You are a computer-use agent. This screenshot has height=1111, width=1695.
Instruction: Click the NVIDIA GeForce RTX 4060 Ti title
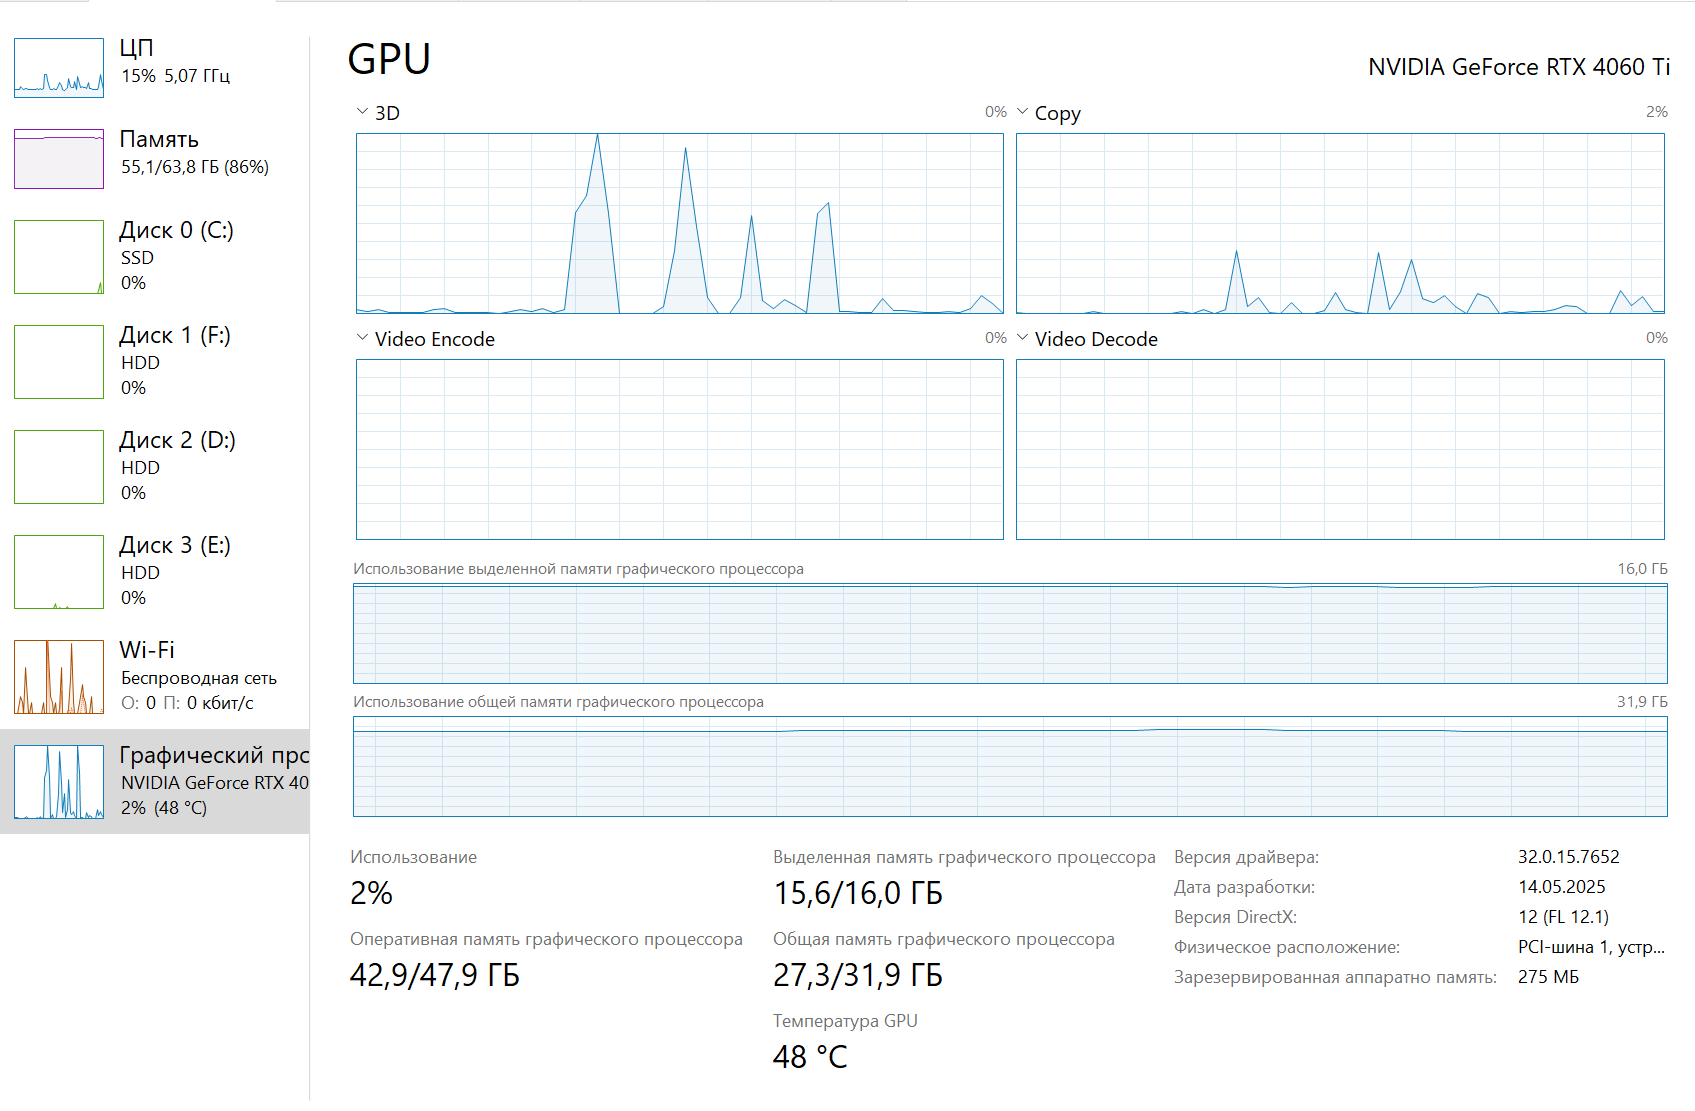click(1519, 67)
